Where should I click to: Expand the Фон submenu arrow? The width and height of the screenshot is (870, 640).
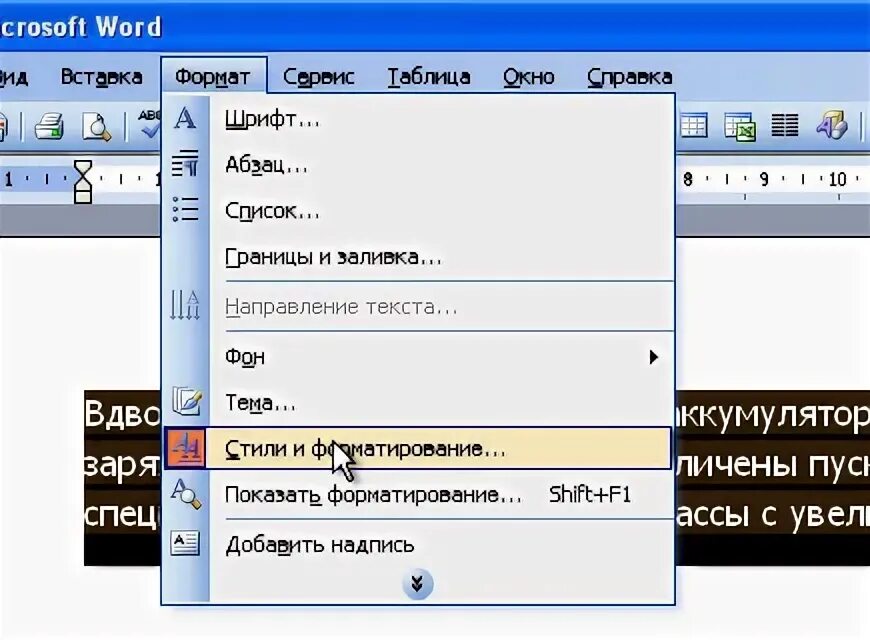[654, 357]
